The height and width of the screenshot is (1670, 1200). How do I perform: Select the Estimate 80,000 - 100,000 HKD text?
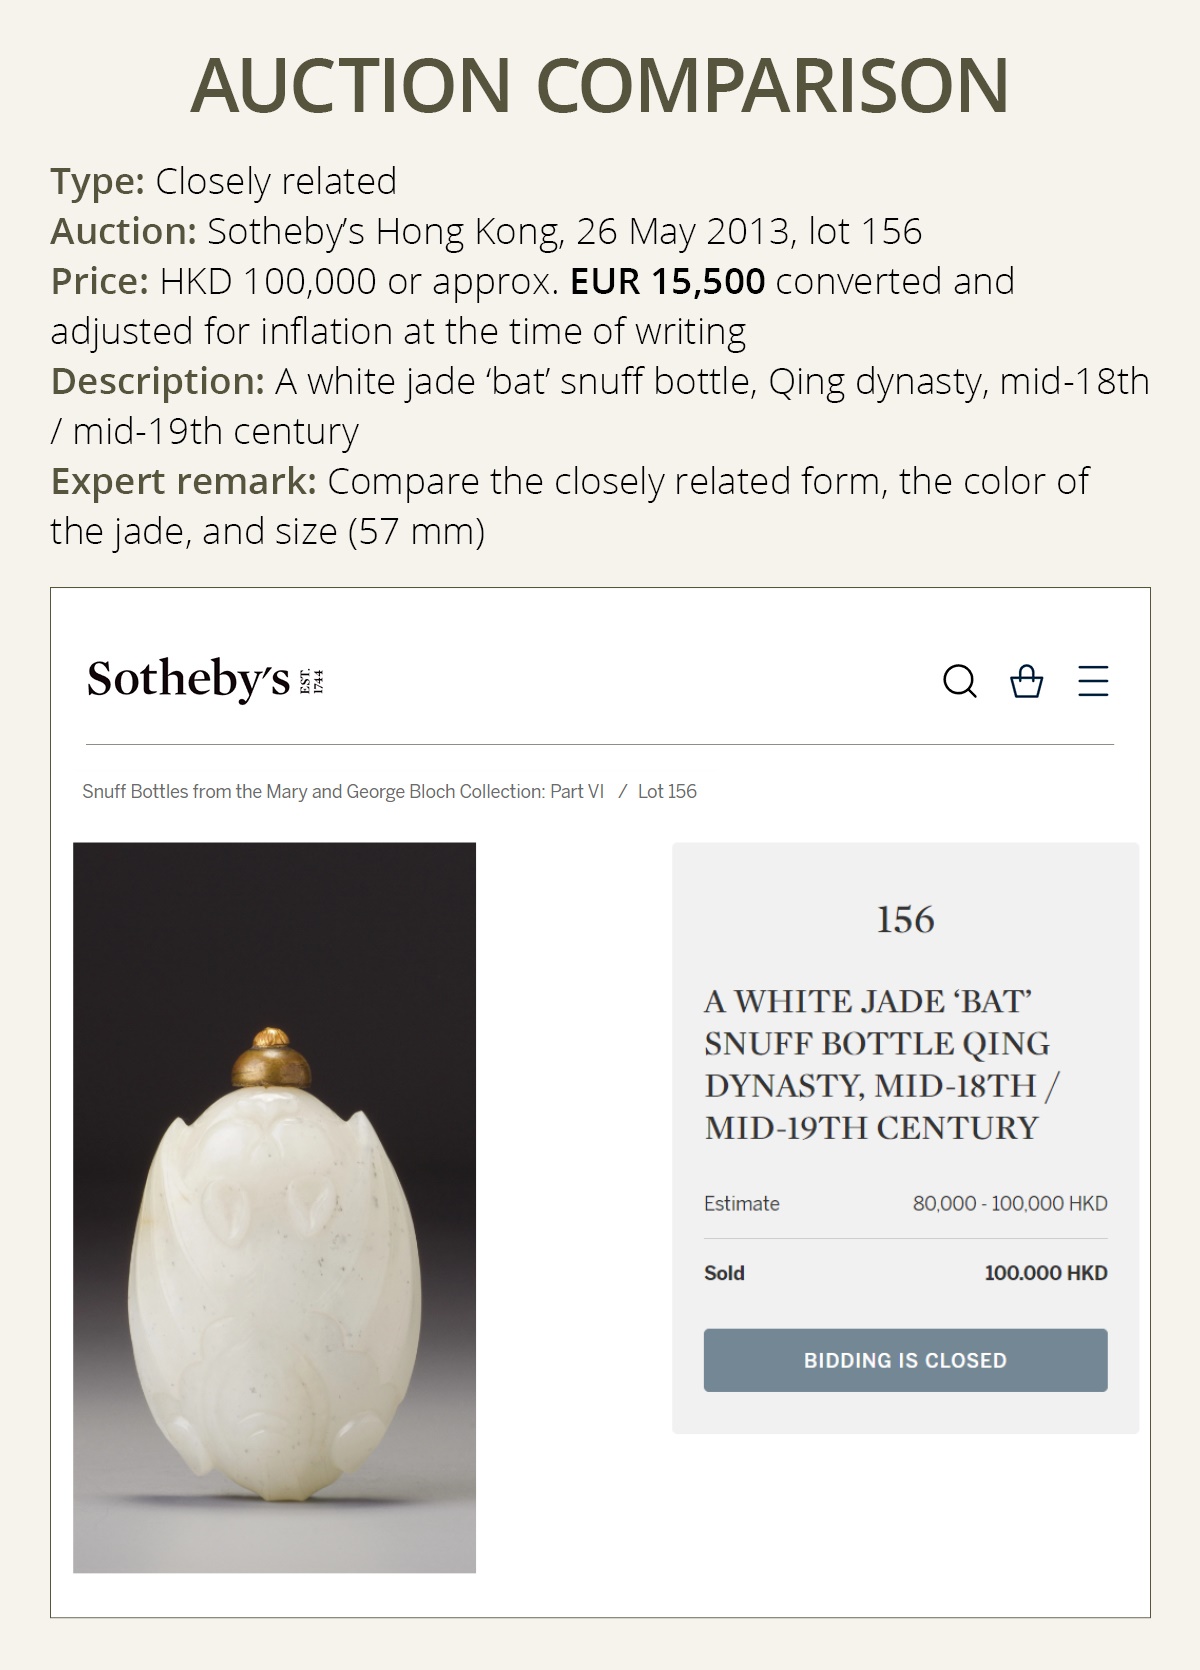tap(905, 1204)
